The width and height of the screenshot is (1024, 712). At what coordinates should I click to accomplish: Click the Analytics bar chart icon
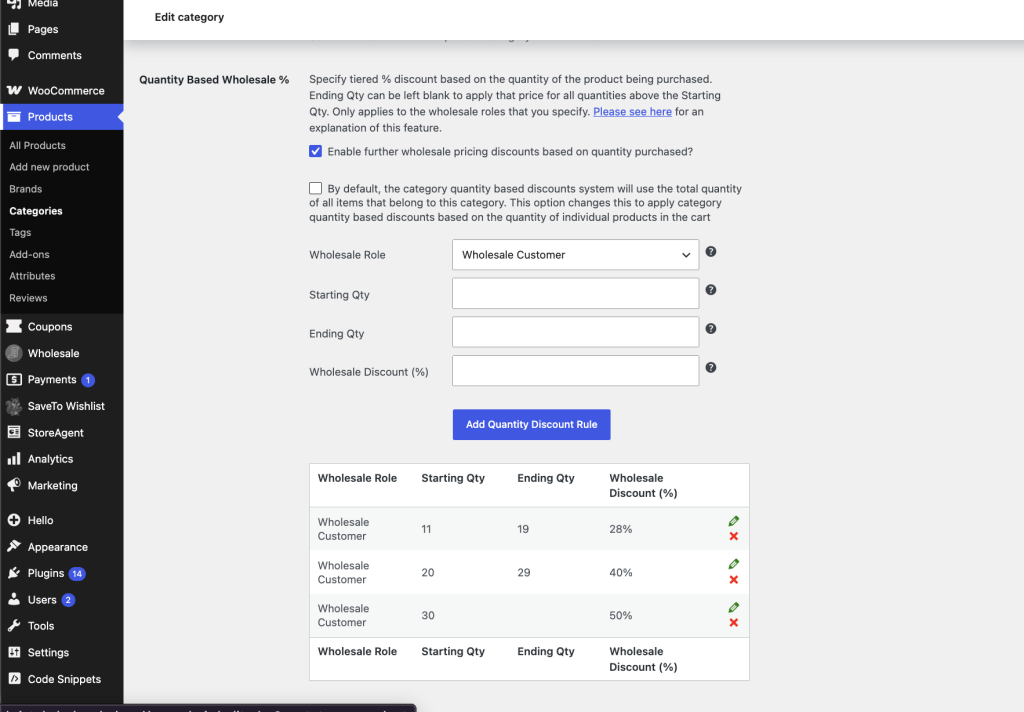(x=14, y=459)
